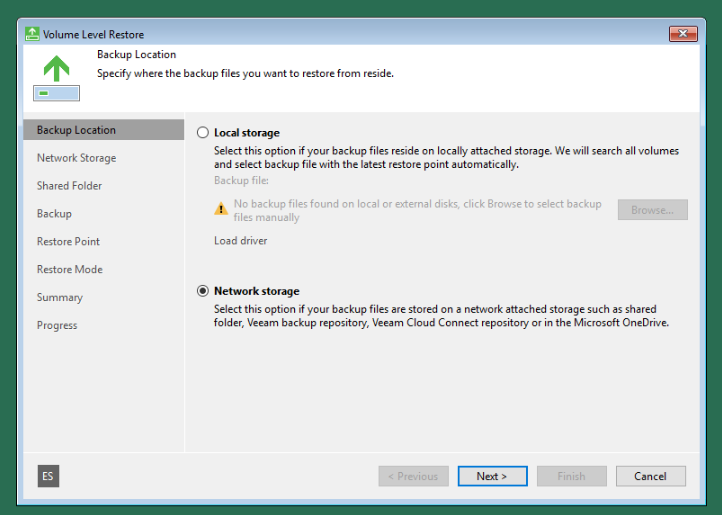Click the Volume Level Restore title bar icon
Image resolution: width=722 pixels, height=515 pixels.
[32, 34]
